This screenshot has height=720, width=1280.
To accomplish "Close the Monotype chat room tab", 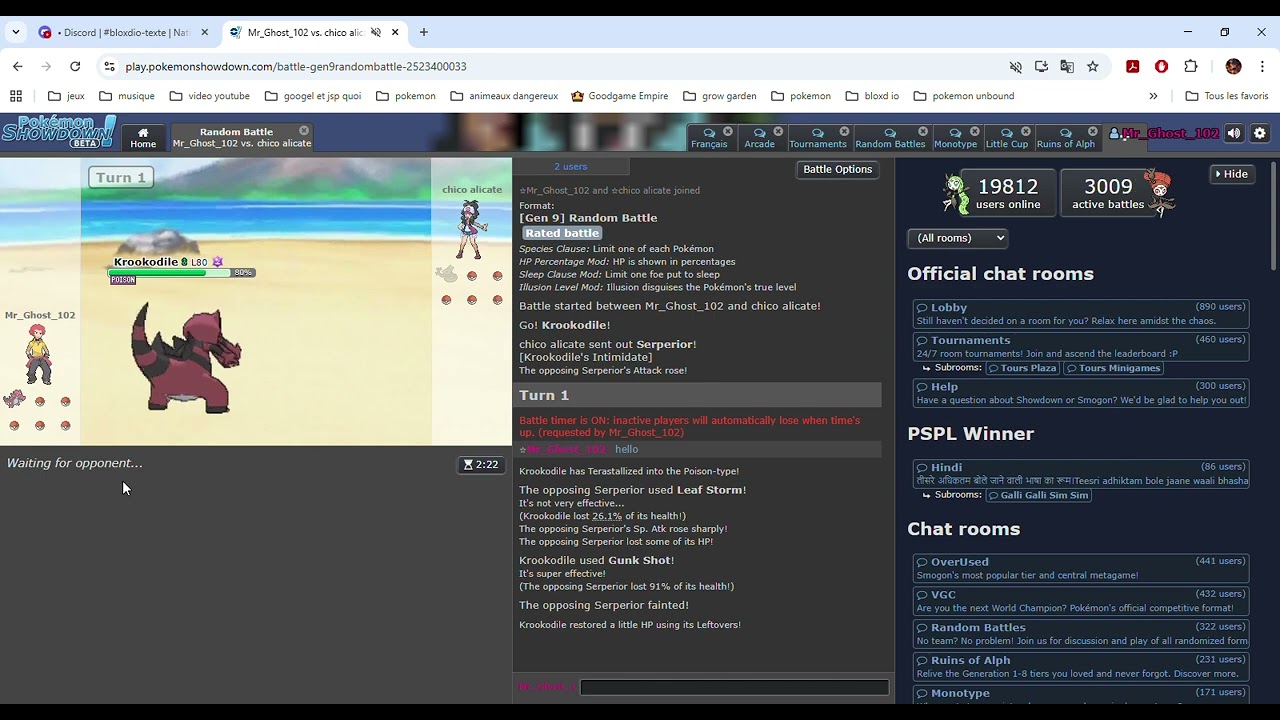I will (975, 131).
